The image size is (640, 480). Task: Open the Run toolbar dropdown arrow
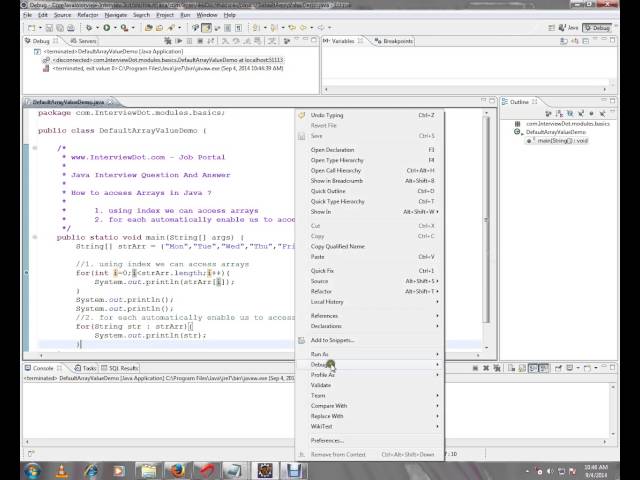point(115,28)
